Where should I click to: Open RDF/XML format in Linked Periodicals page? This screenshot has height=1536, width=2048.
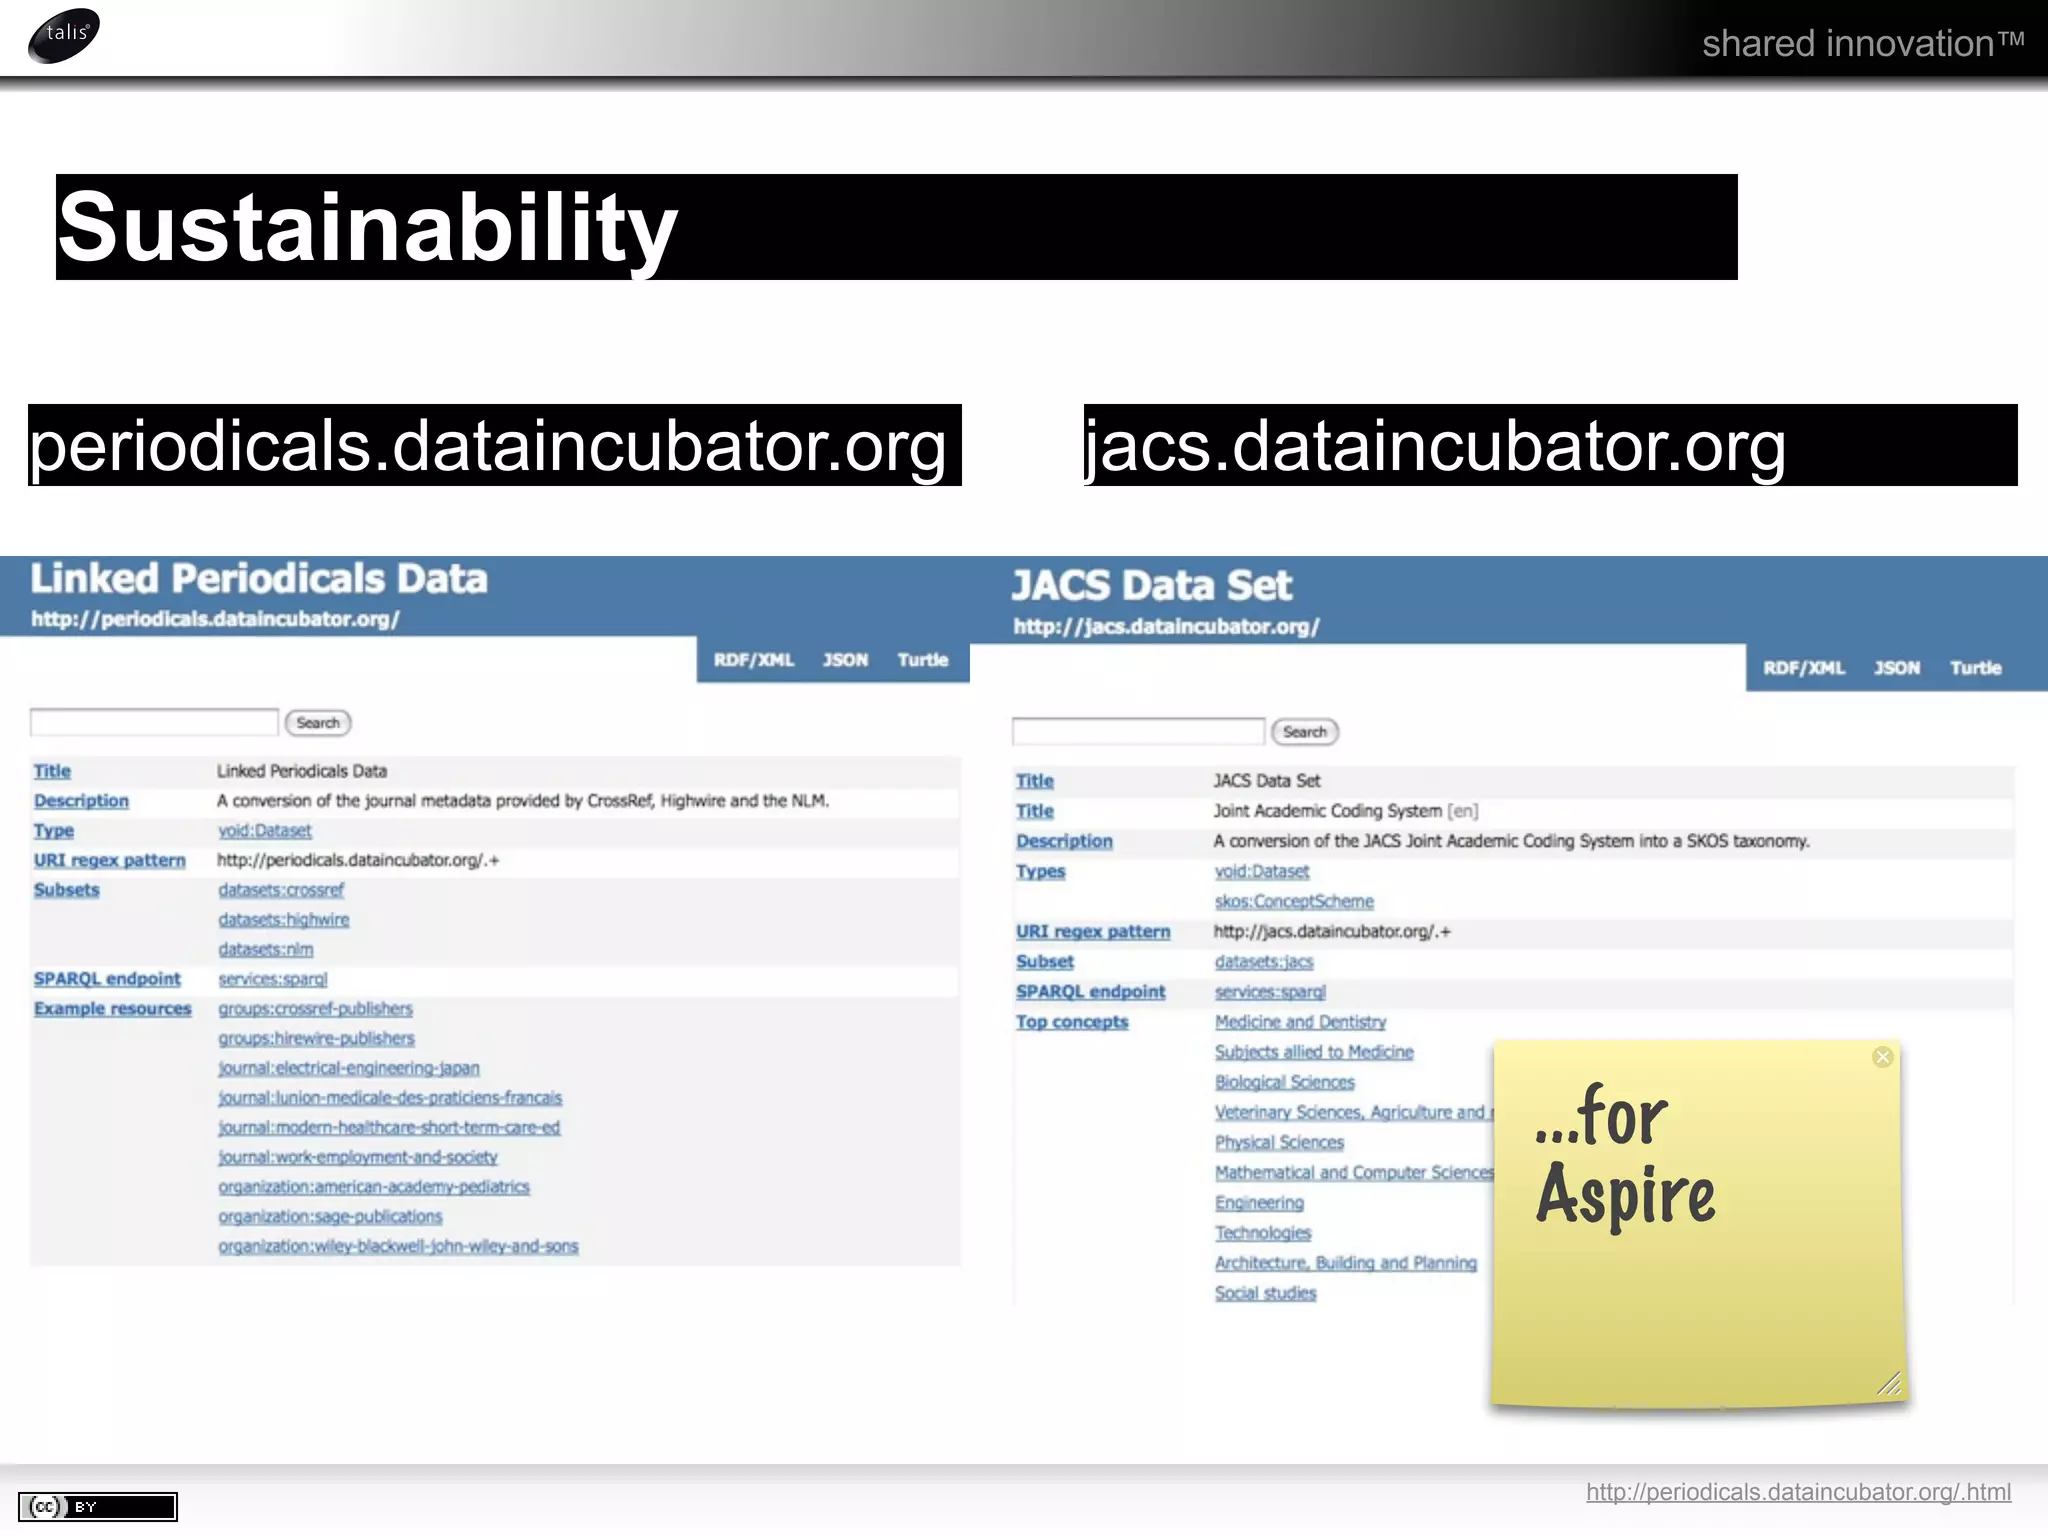753,660
